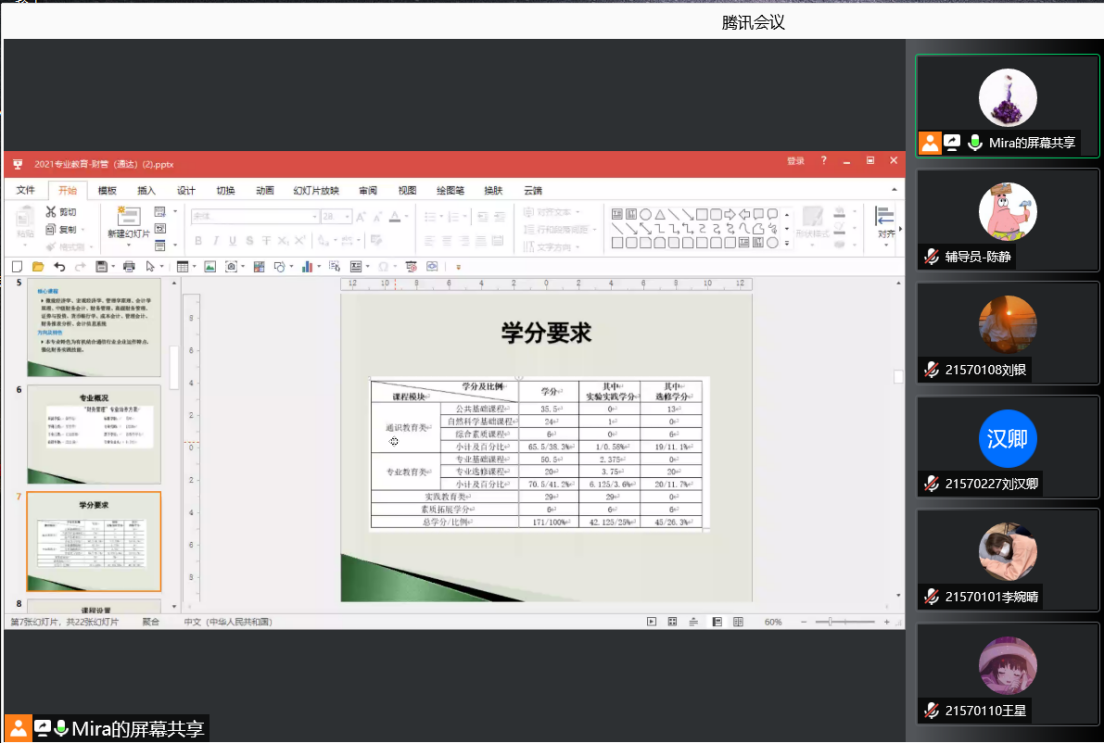Viewport: 1104px width, 743px height.
Task: Click the Undo arrow in quick toolbar
Action: [x=59, y=266]
